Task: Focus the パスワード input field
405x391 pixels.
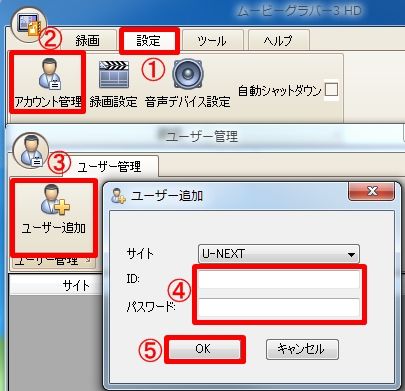Action: click(x=279, y=307)
